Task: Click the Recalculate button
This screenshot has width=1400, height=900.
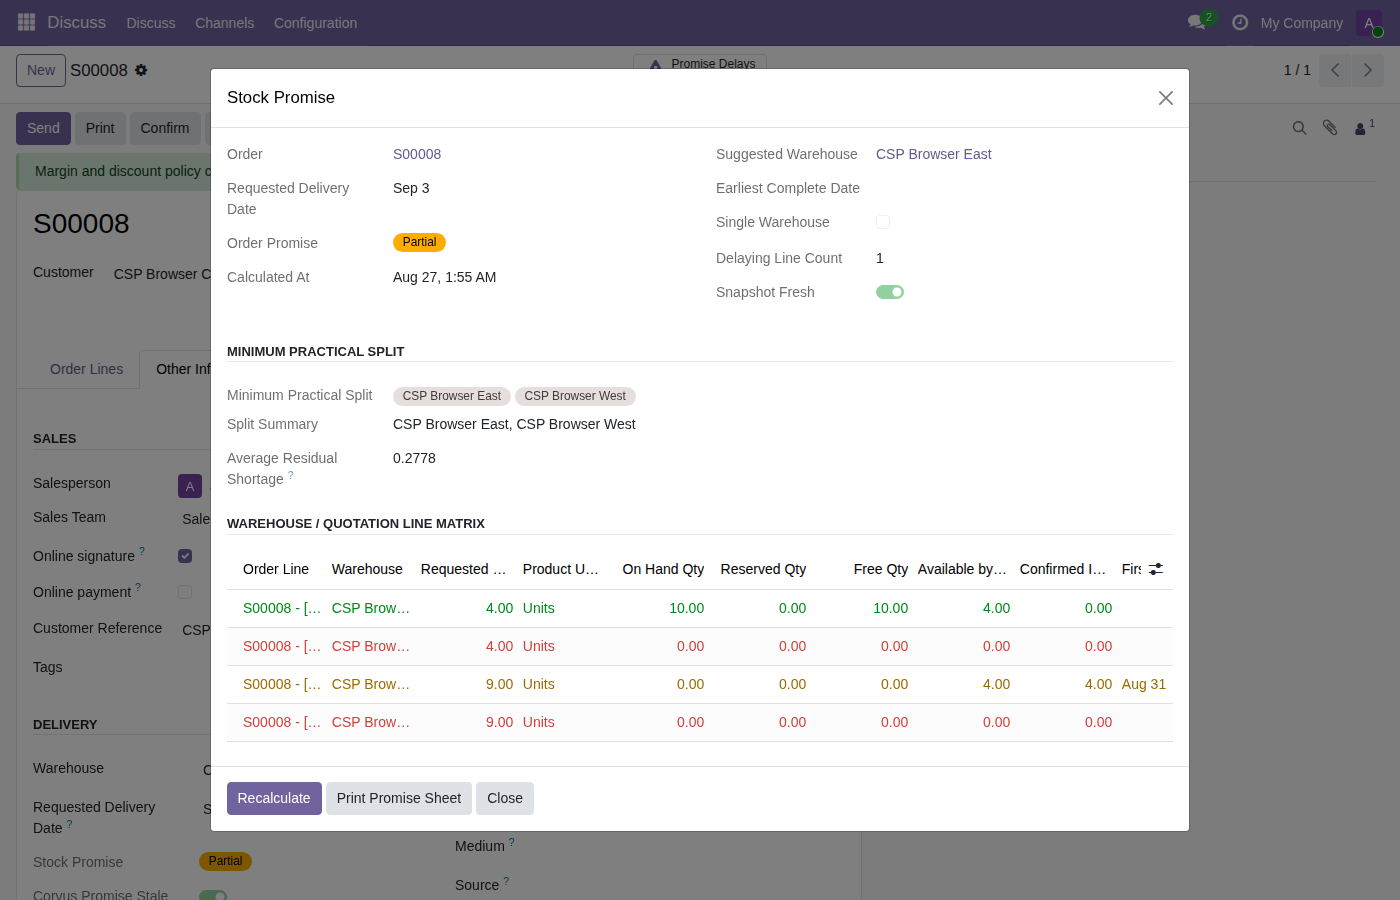Action: tap(274, 798)
